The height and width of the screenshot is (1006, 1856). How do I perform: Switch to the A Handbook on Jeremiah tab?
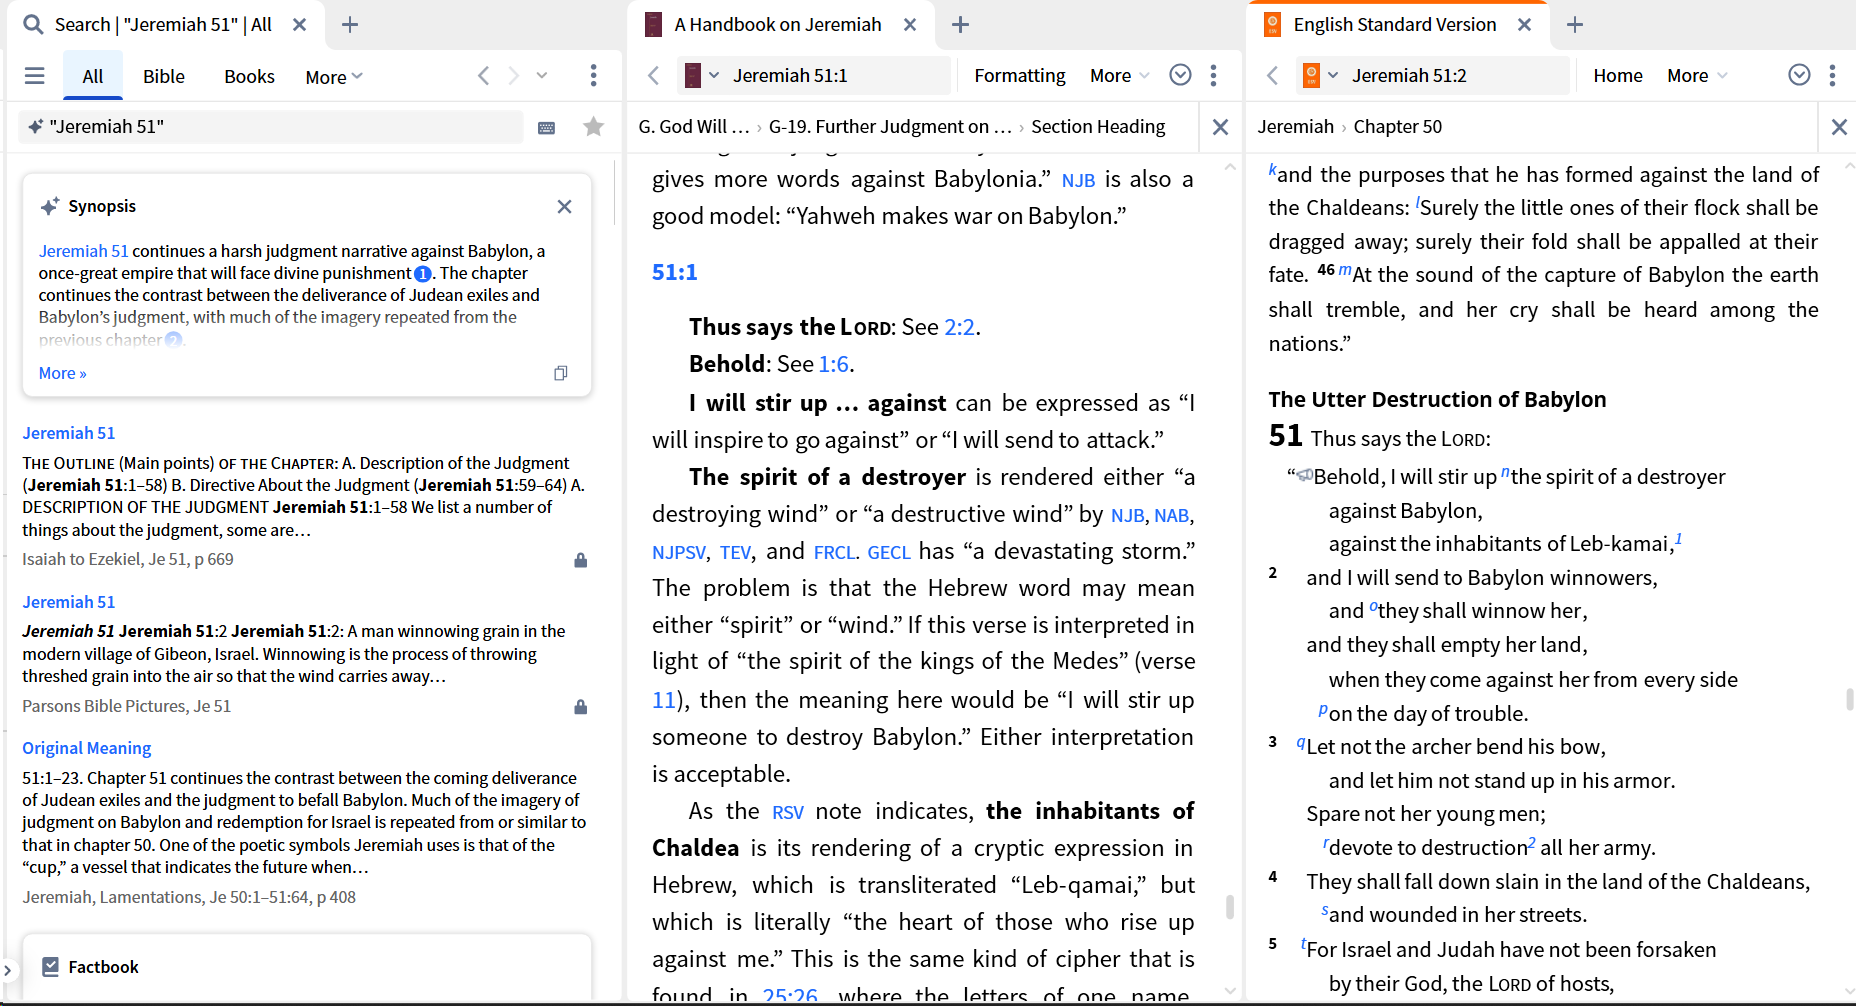pos(777,25)
